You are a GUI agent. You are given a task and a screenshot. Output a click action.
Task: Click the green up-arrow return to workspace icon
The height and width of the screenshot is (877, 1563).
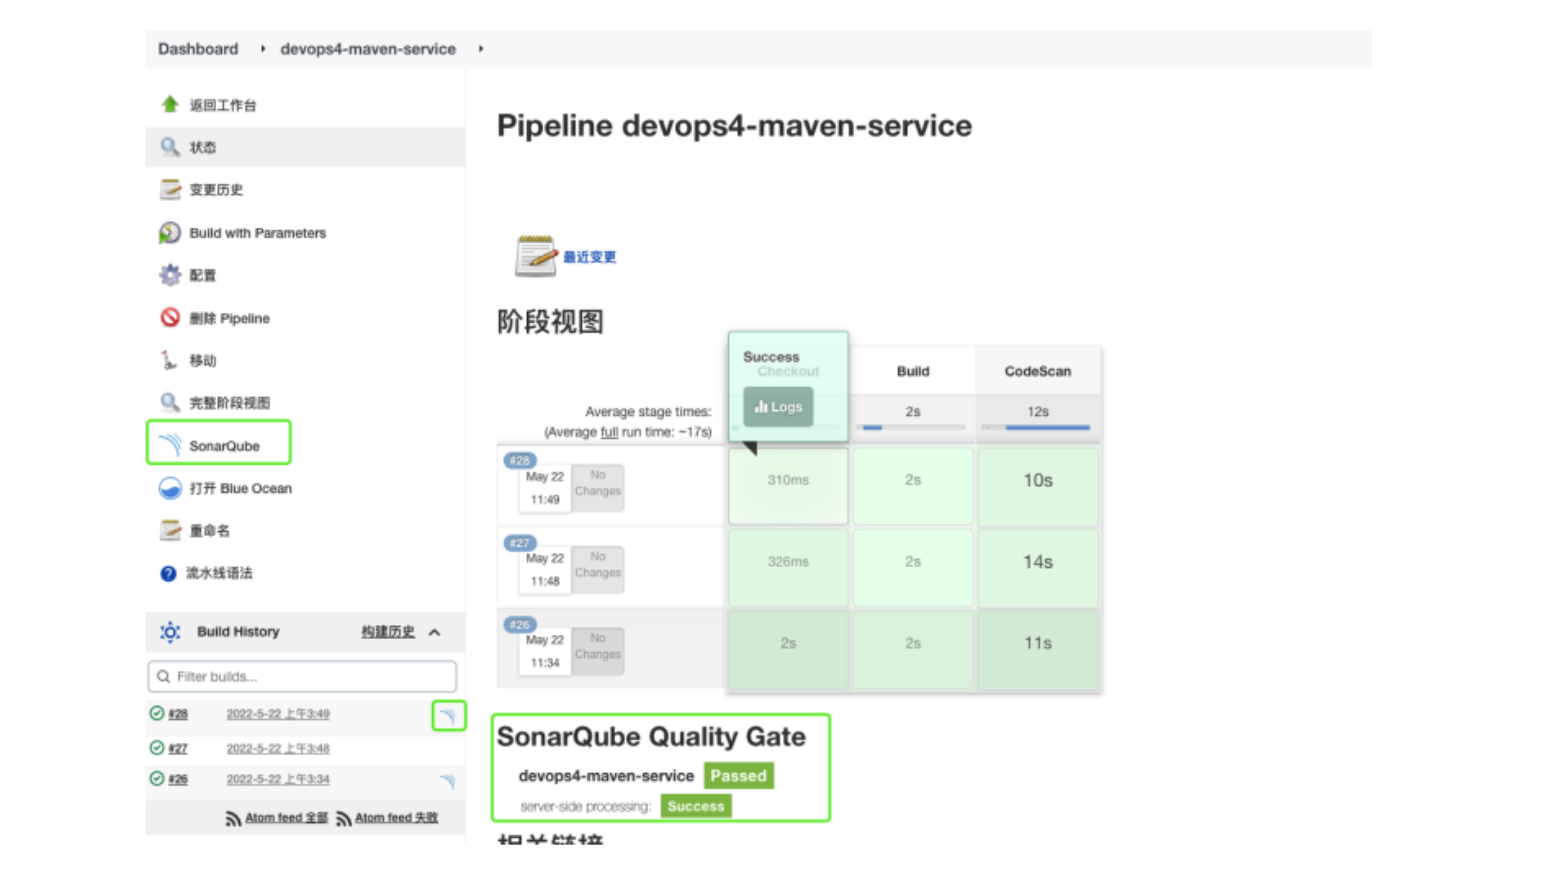pyautogui.click(x=170, y=104)
